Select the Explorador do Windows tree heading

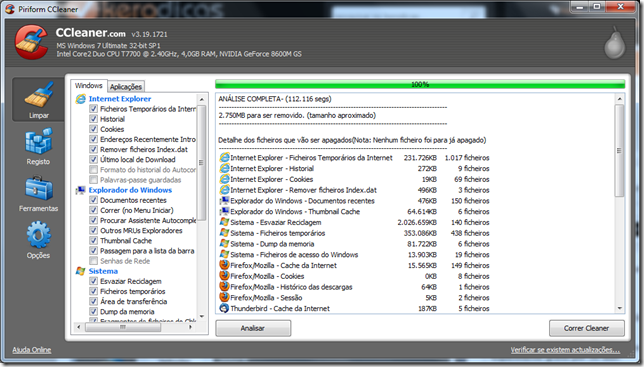130,190
